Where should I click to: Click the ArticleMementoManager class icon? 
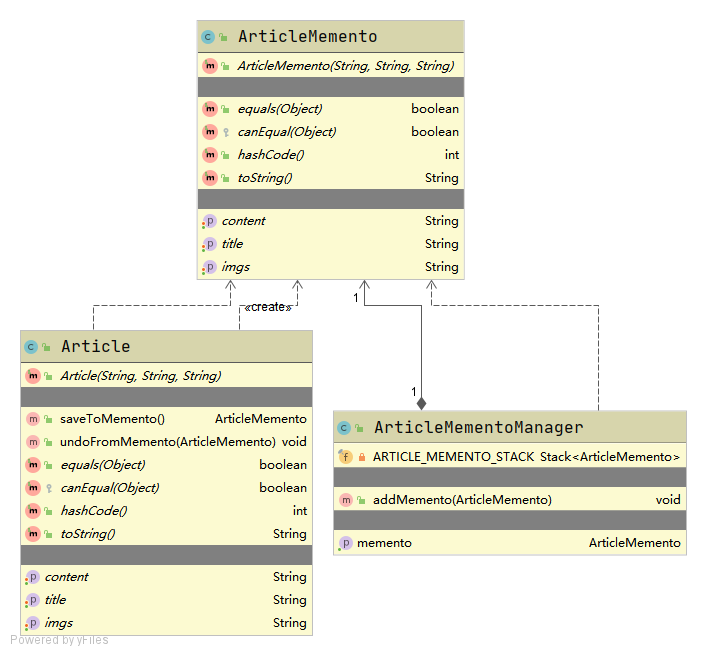(x=345, y=428)
